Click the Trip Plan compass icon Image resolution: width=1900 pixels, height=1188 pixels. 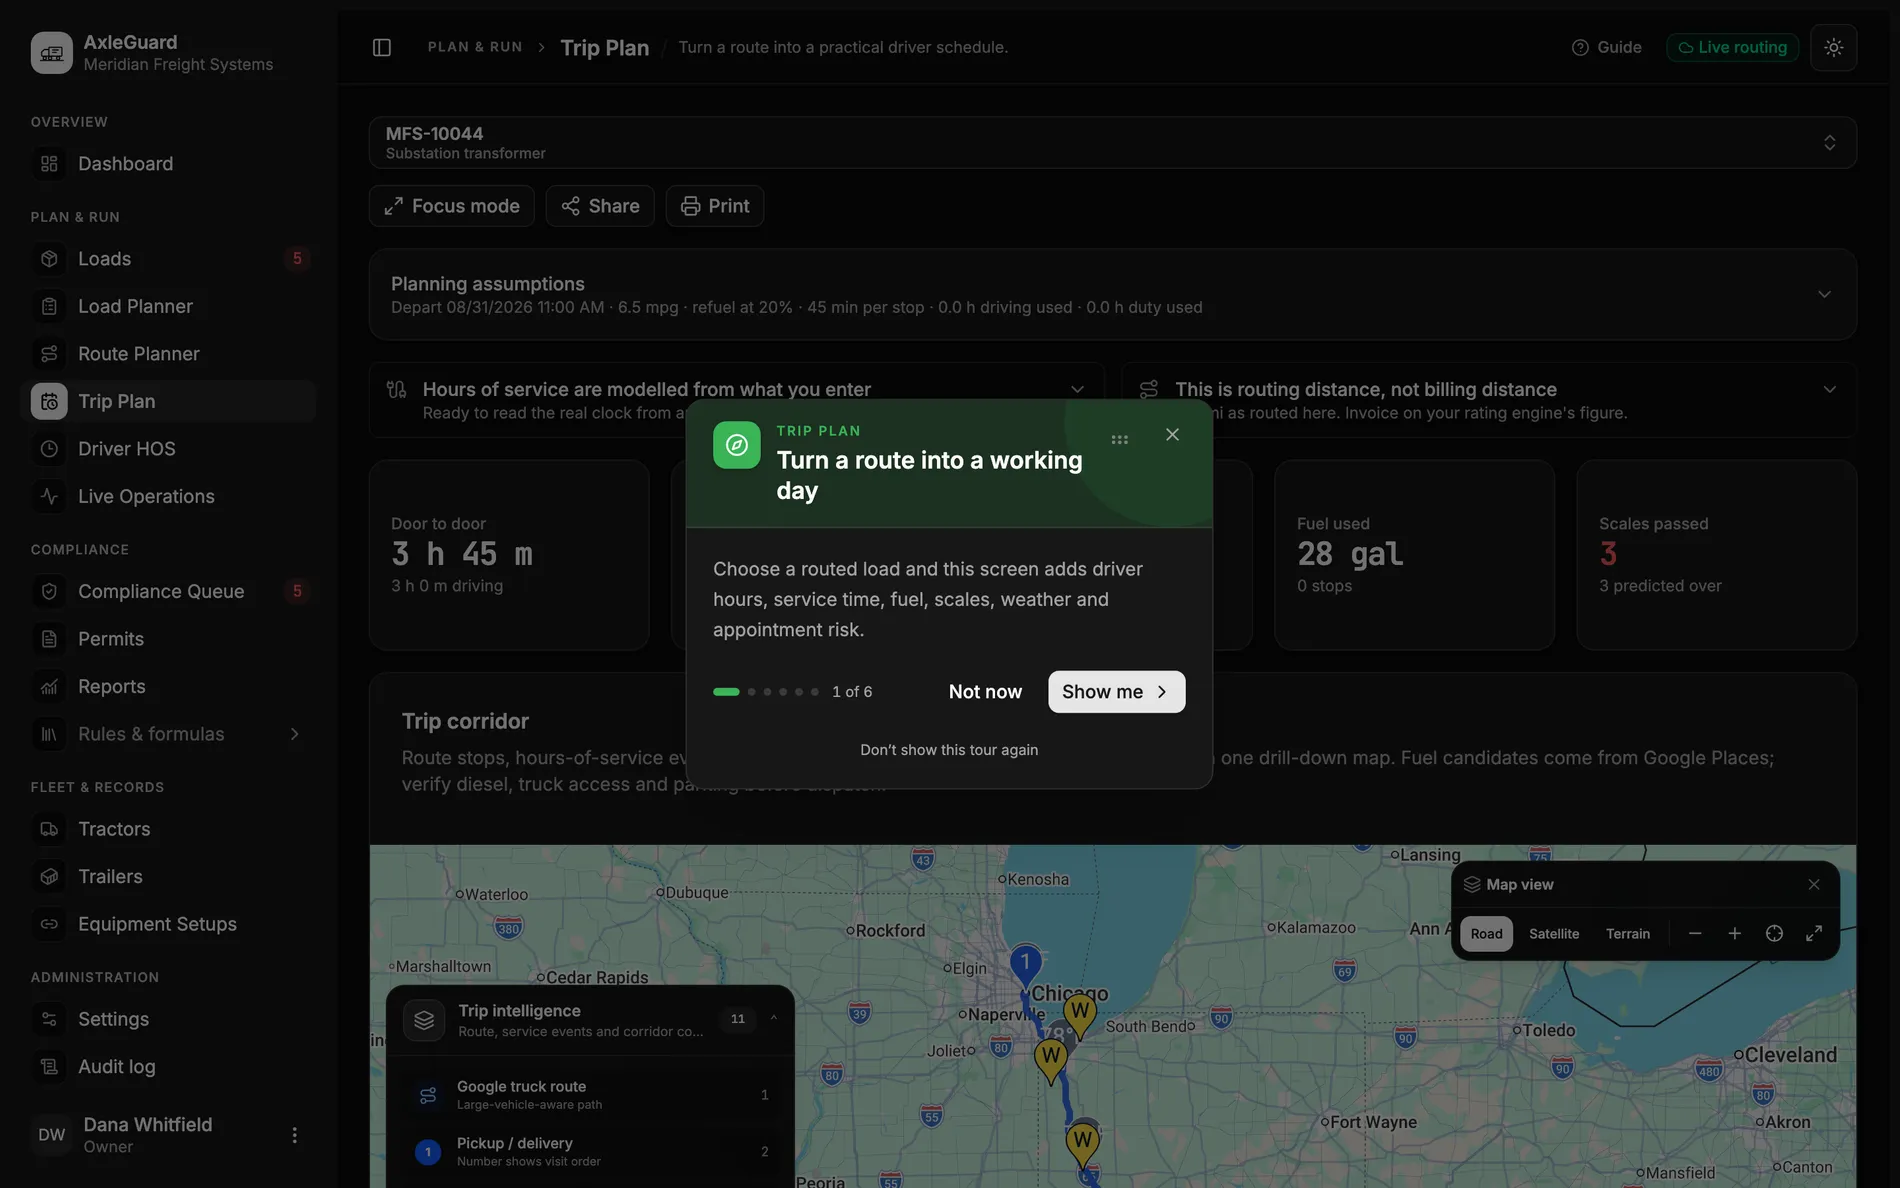[x=736, y=445]
